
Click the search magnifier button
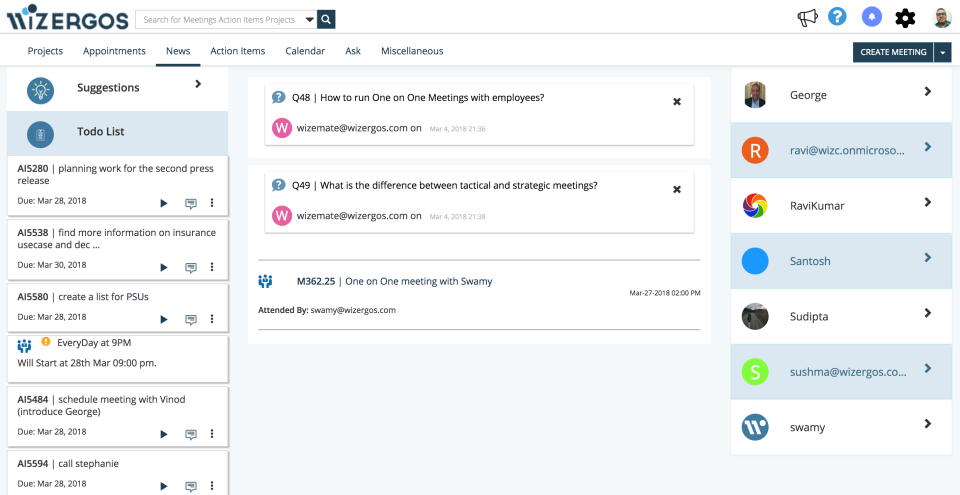pyautogui.click(x=326, y=19)
